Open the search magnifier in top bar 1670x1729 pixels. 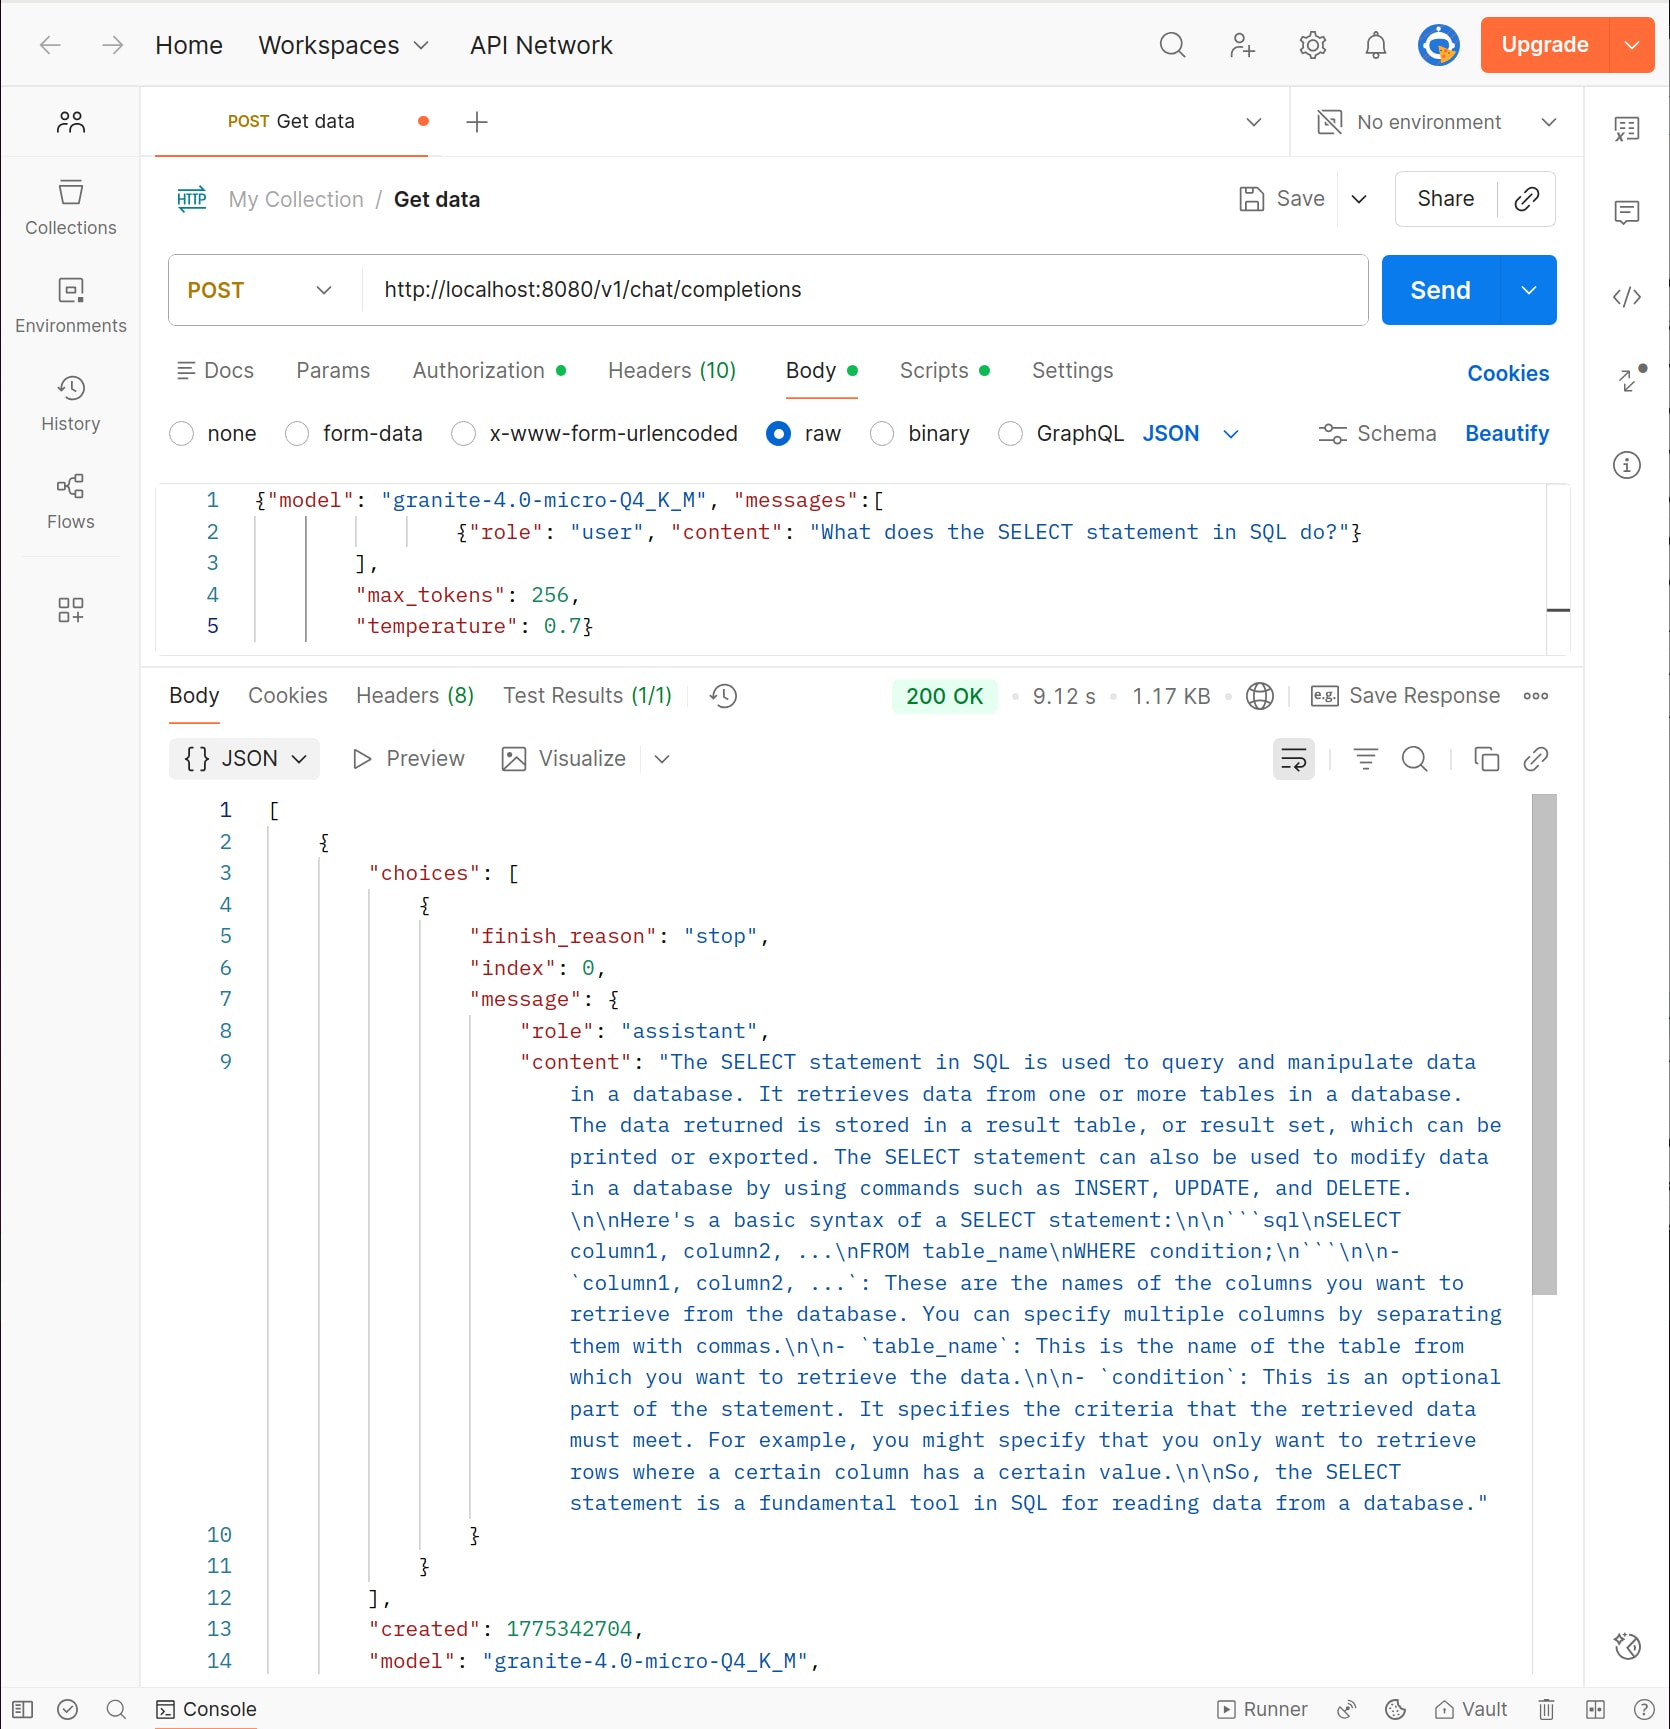pos(1172,45)
